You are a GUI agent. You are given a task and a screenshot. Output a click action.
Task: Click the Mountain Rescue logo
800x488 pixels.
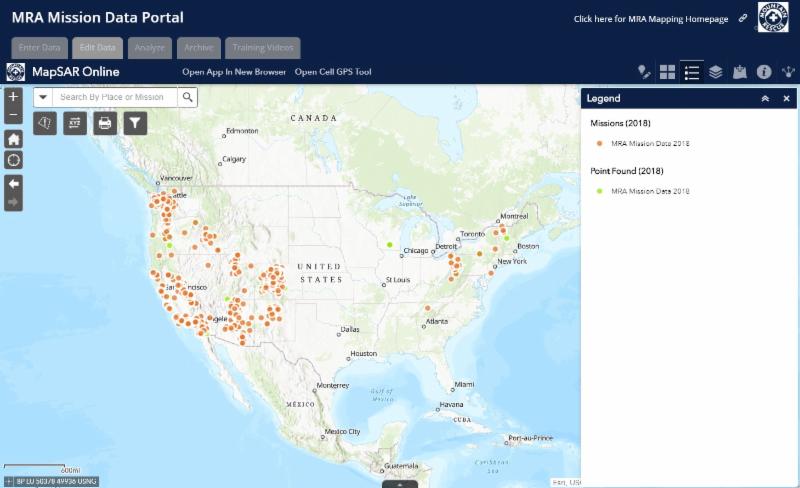[773, 17]
